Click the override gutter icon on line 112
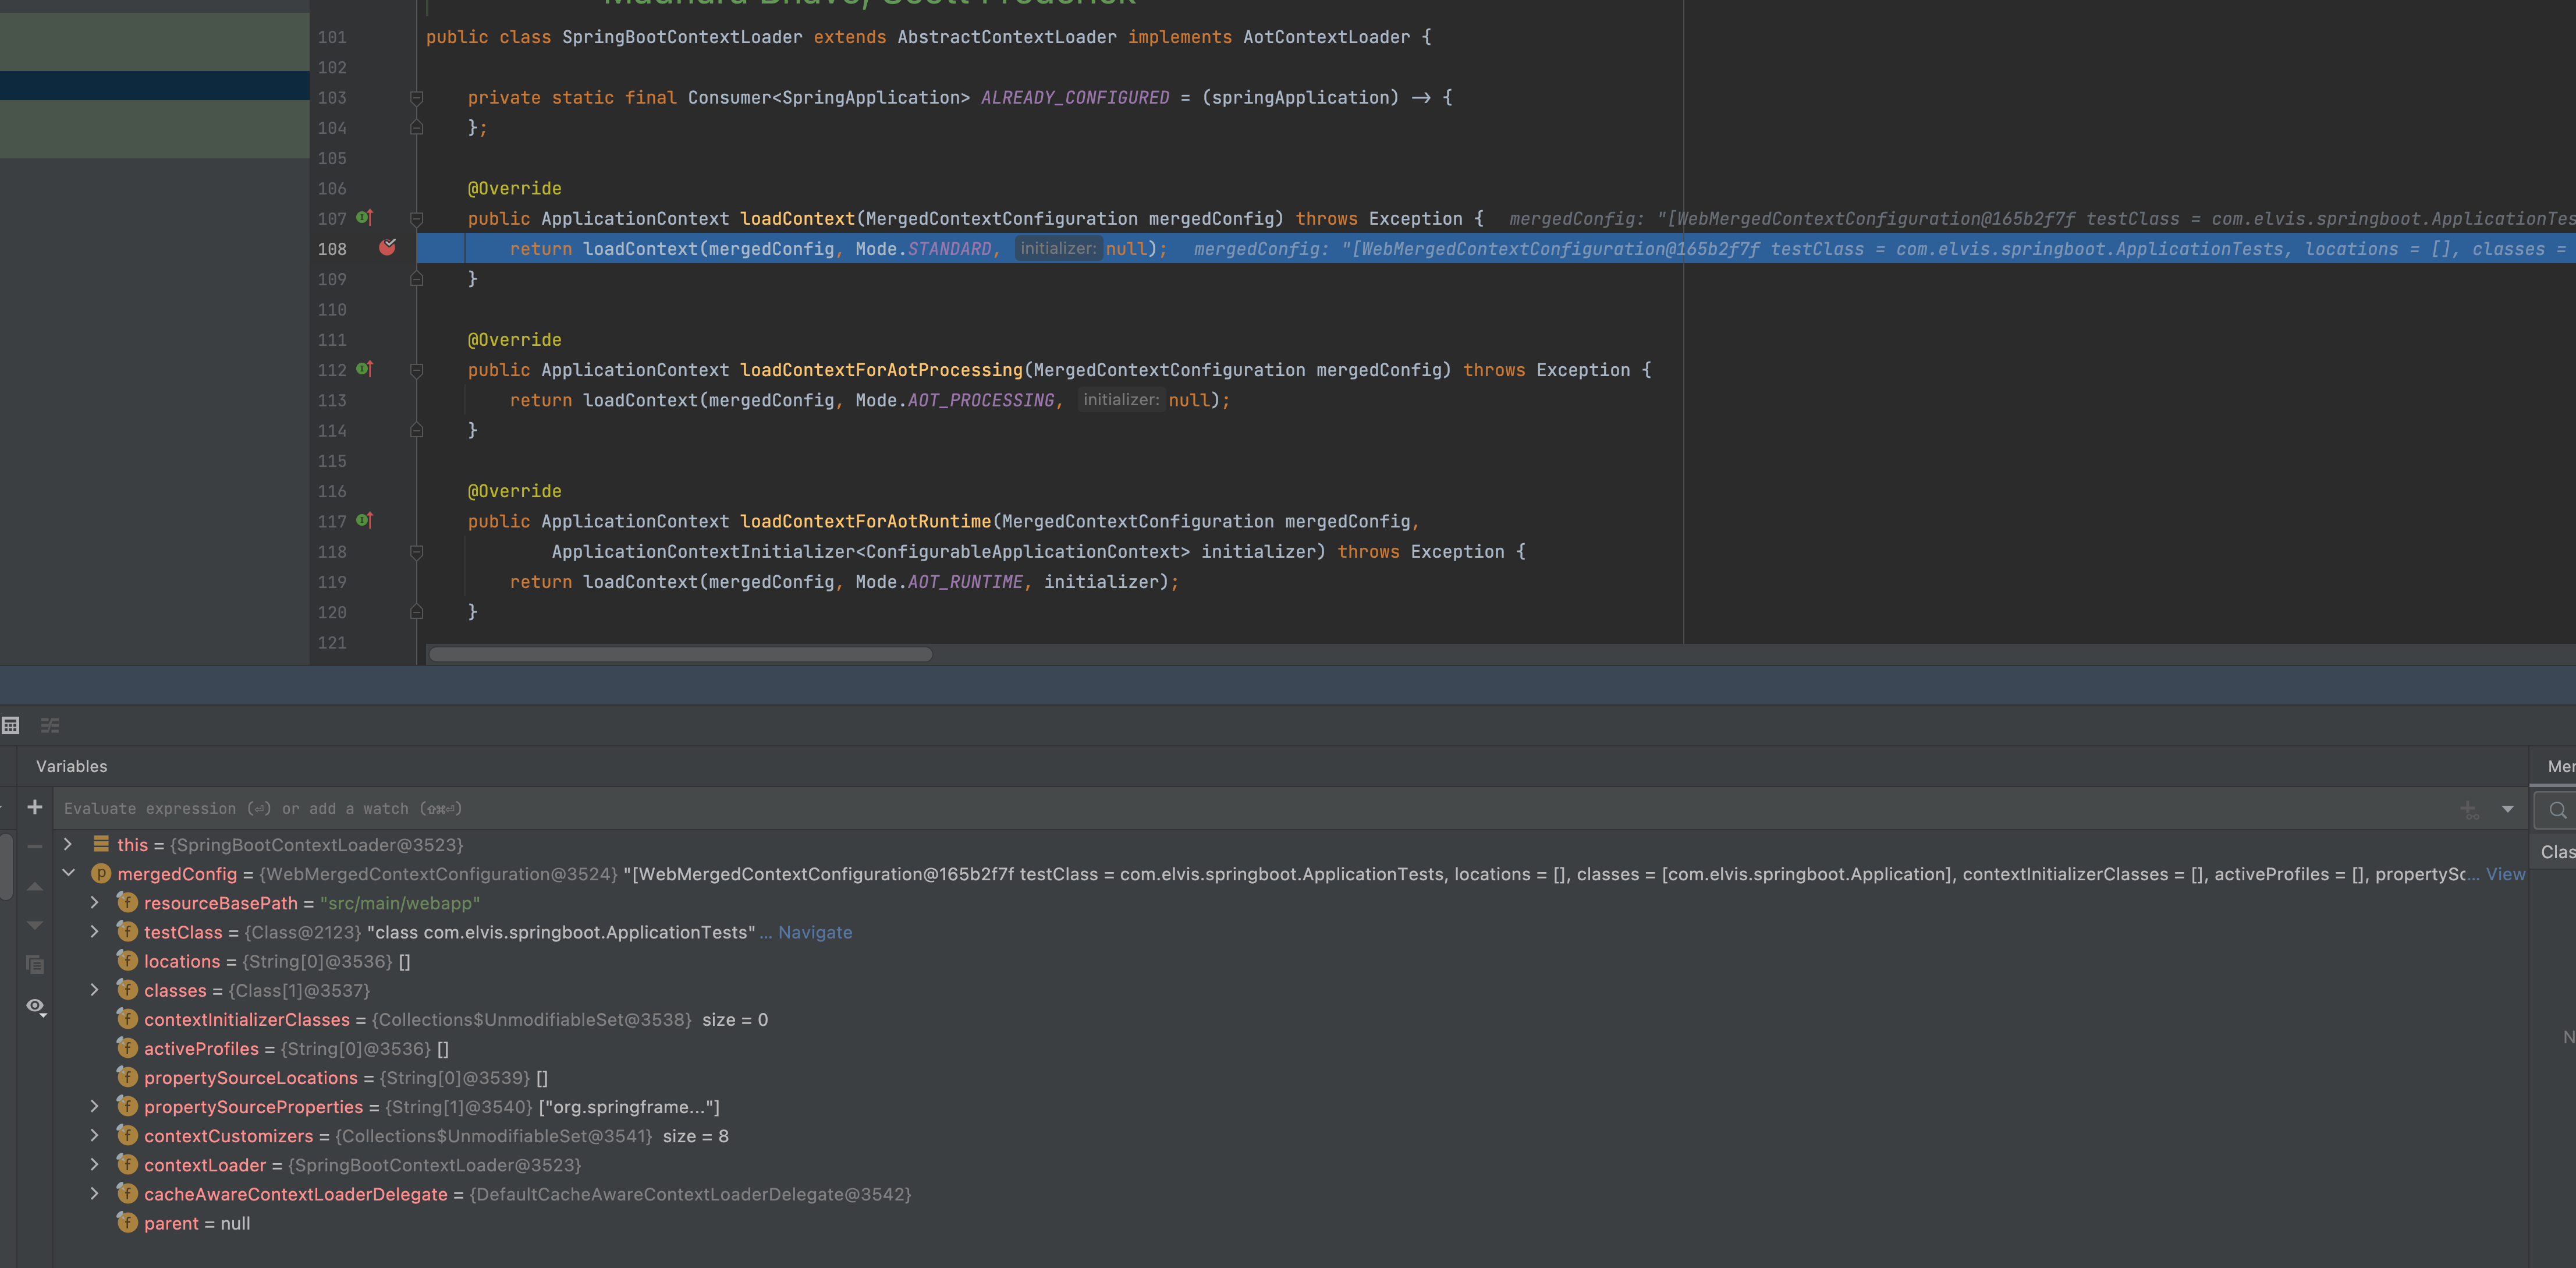The image size is (2576, 1268). point(365,369)
